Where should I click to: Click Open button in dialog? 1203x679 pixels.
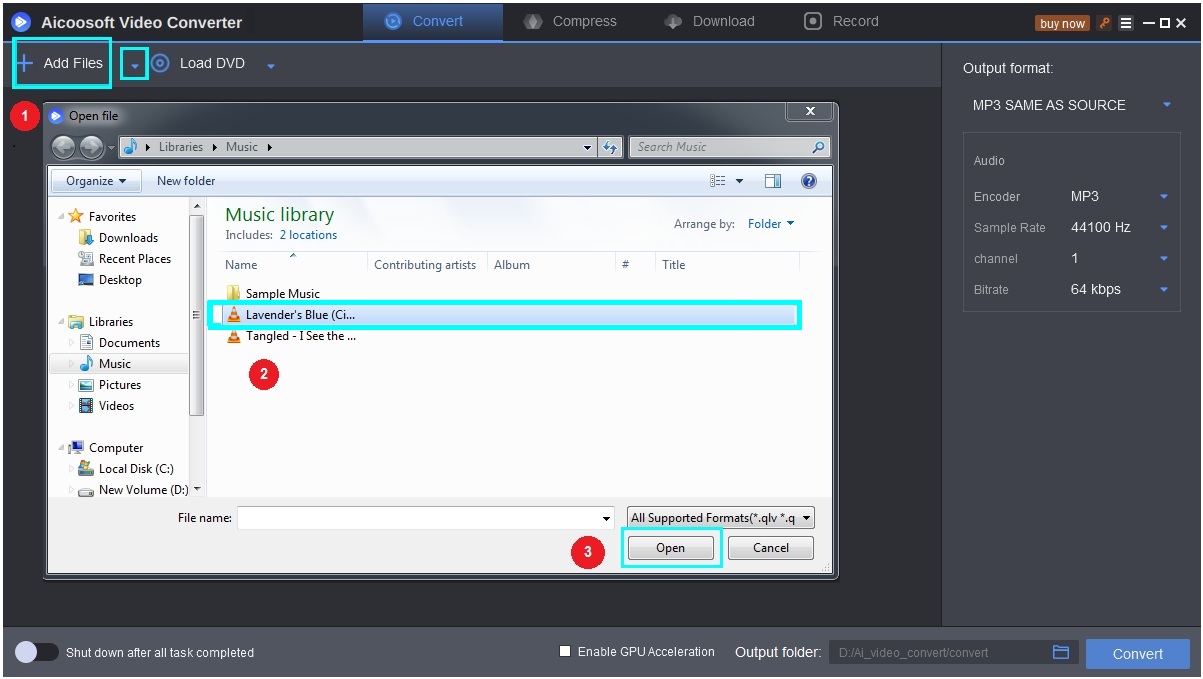tap(670, 548)
